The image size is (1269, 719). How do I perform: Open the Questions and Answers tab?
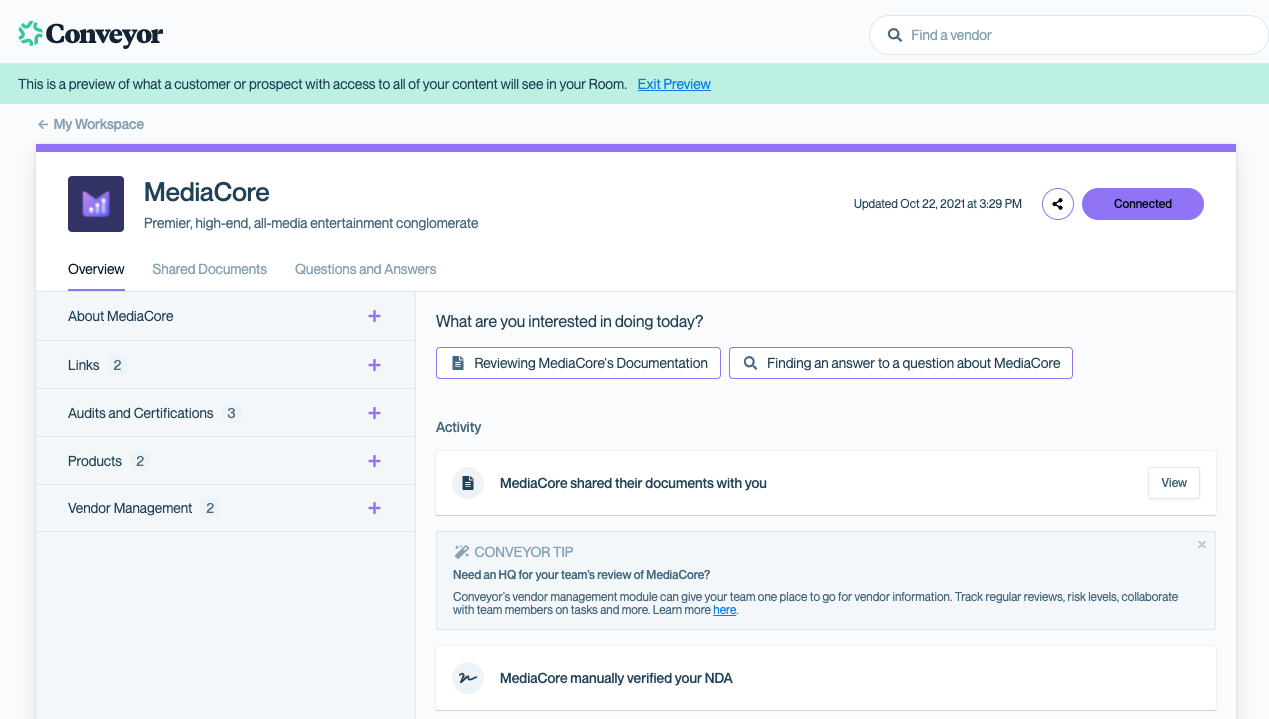click(365, 269)
